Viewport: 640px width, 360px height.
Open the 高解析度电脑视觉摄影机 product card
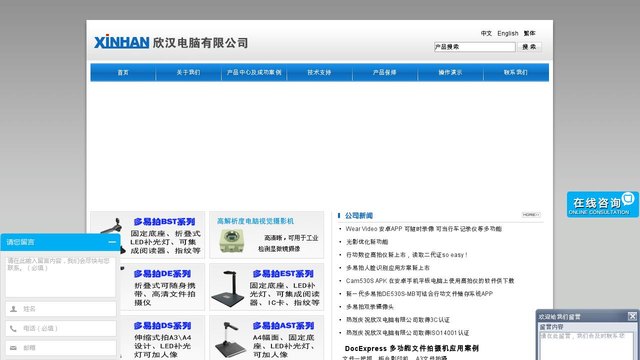coord(267,235)
